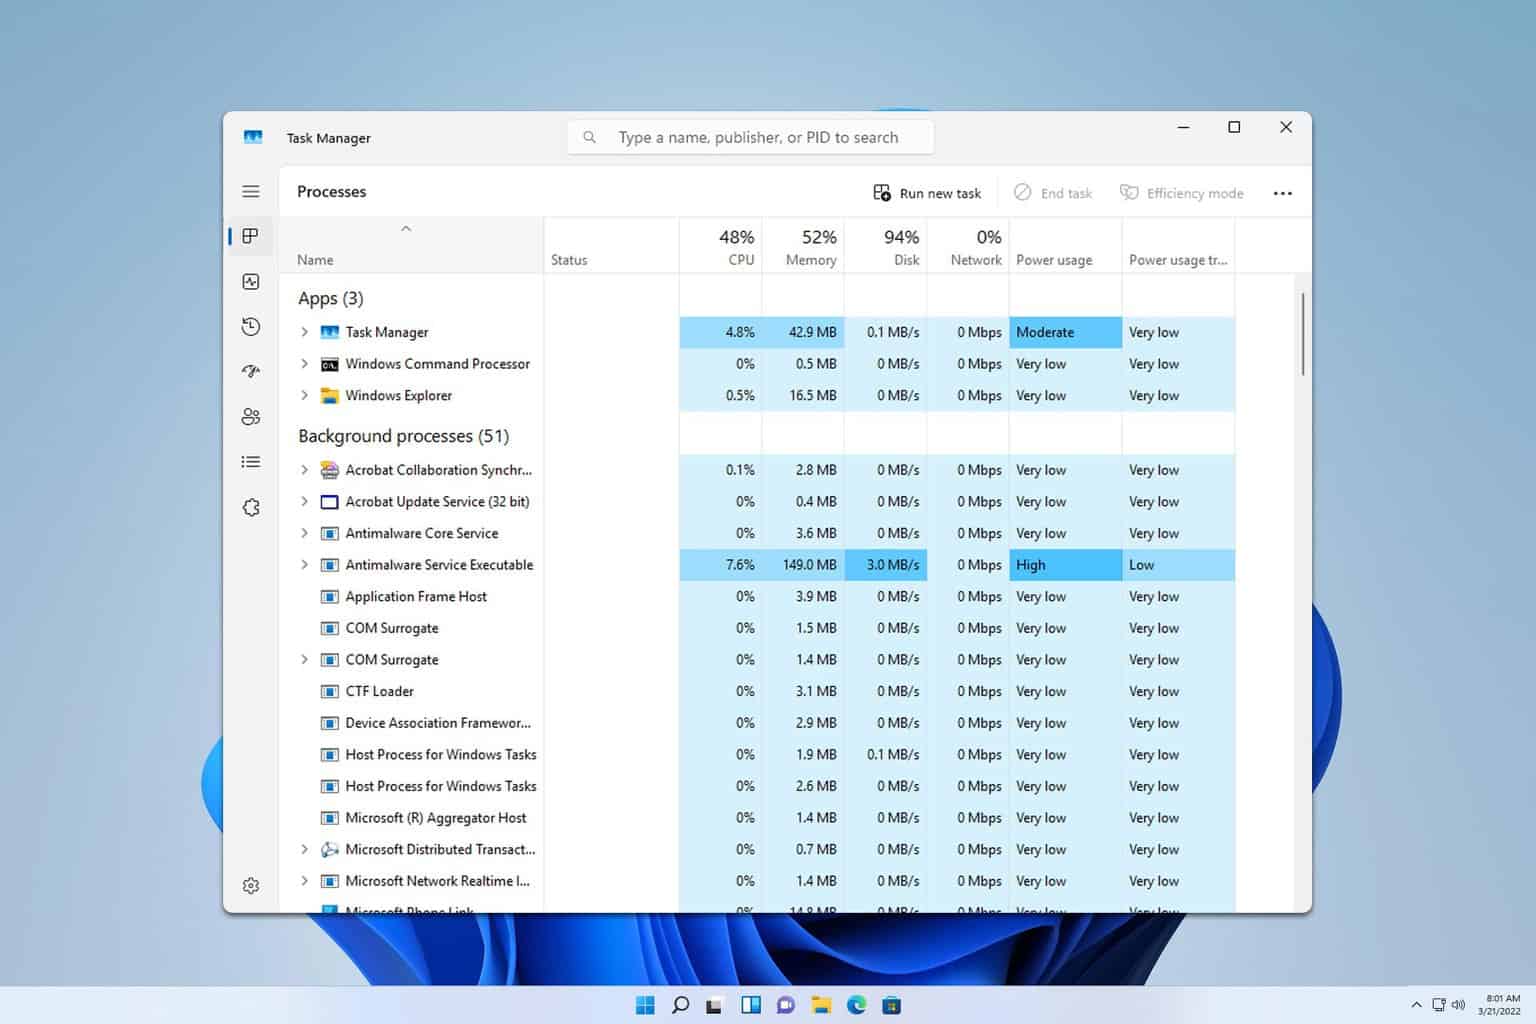This screenshot has height=1024, width=1536.
Task: Click Run new task button
Action: [x=928, y=193]
